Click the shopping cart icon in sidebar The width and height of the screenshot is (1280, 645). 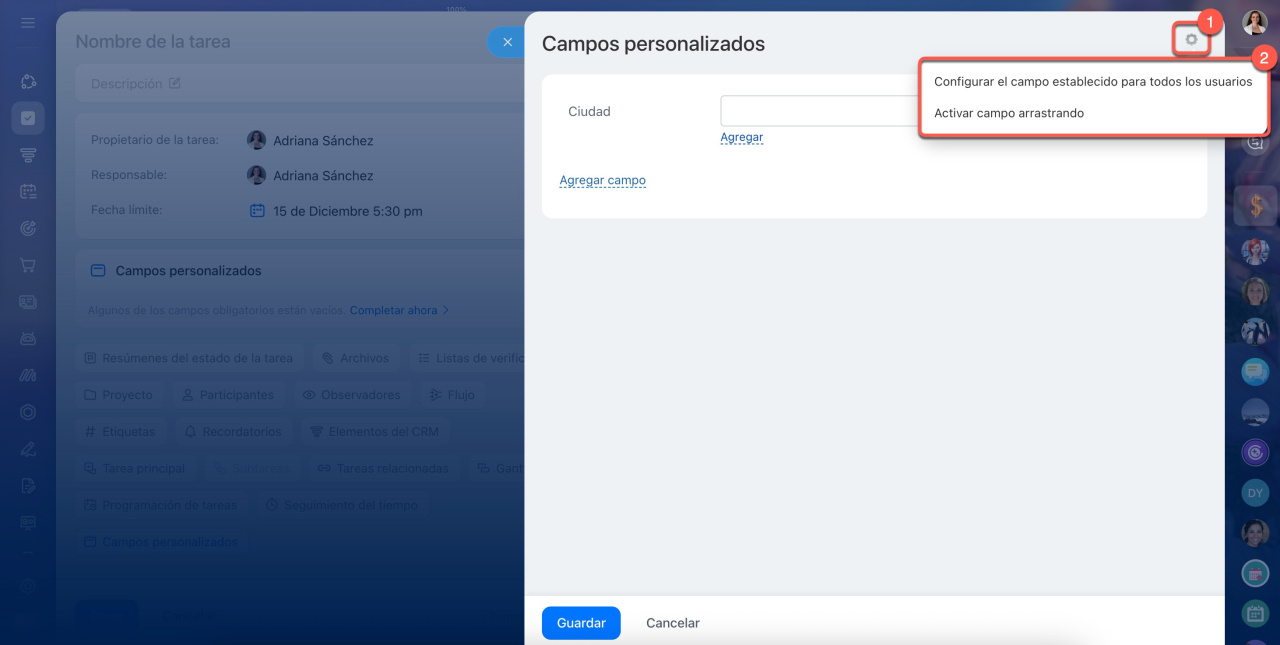(28, 265)
